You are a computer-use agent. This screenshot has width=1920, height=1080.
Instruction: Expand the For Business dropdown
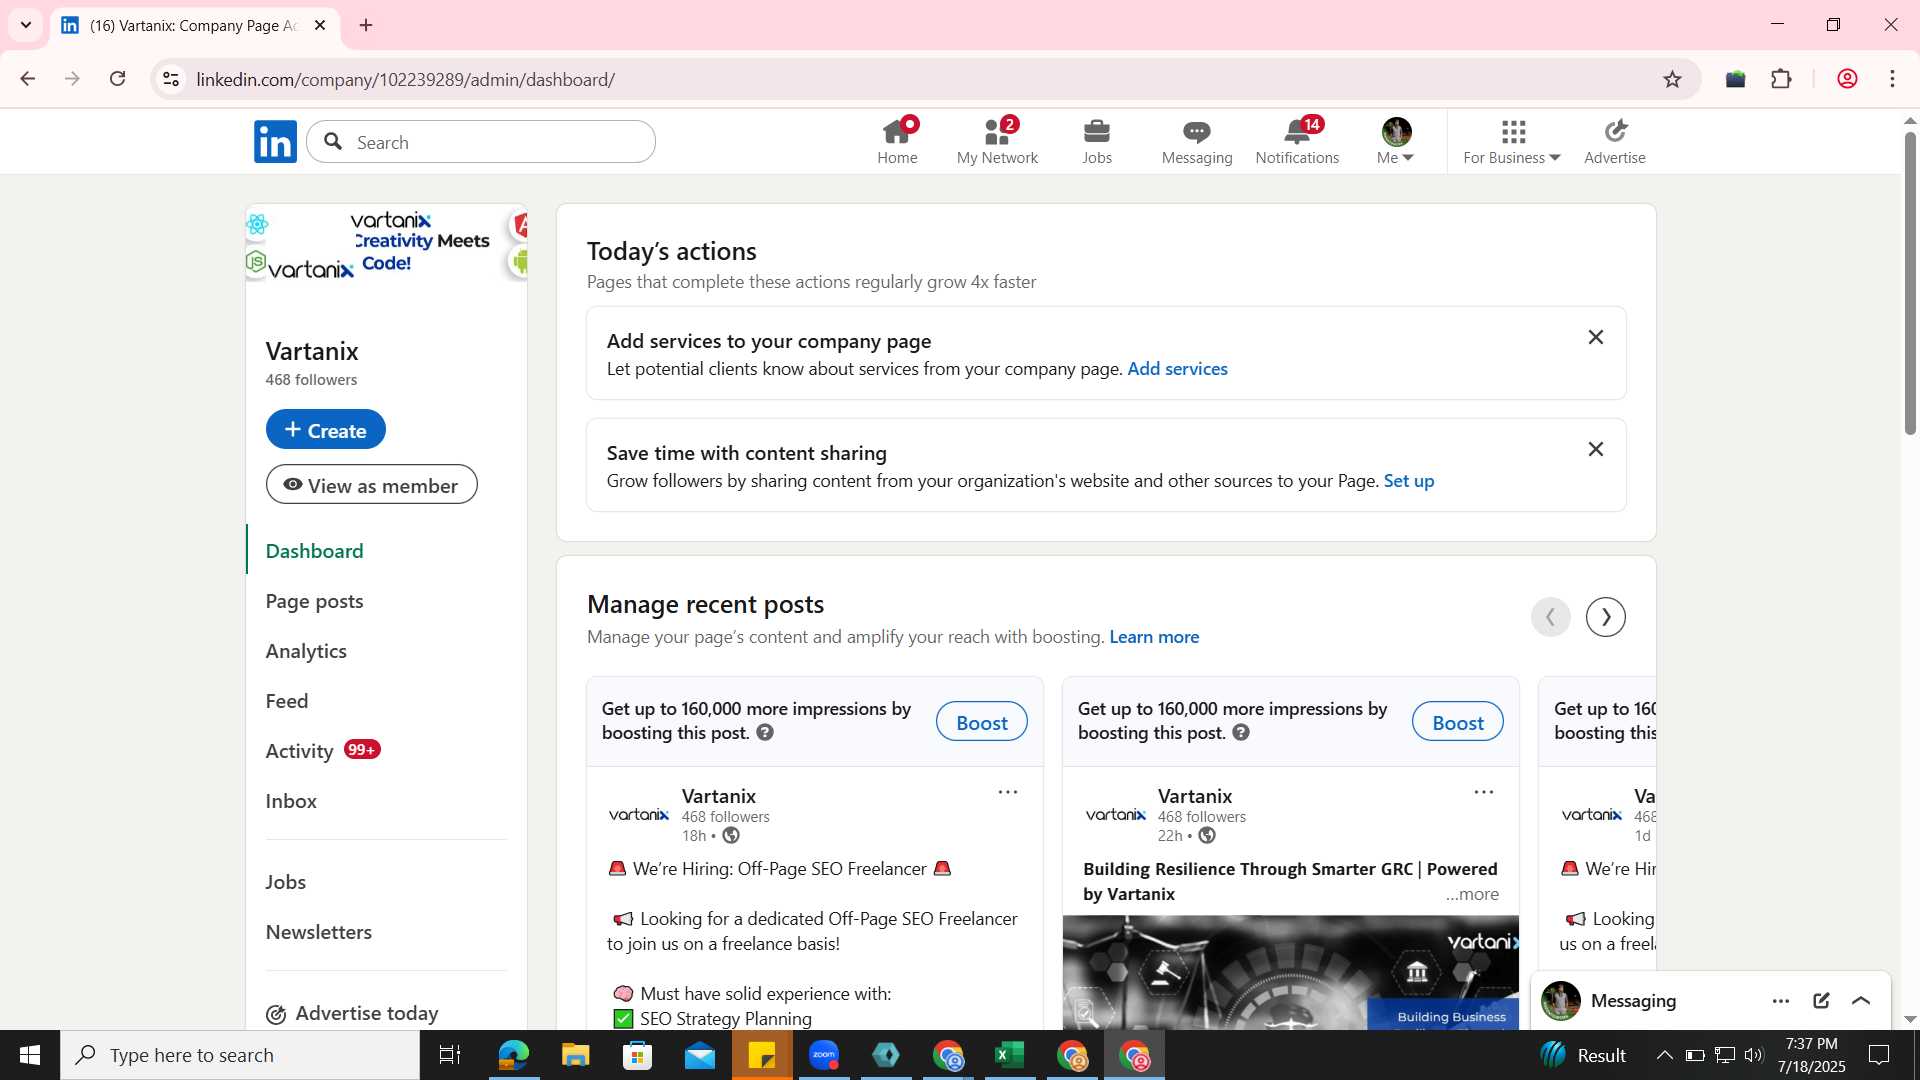pyautogui.click(x=1511, y=141)
